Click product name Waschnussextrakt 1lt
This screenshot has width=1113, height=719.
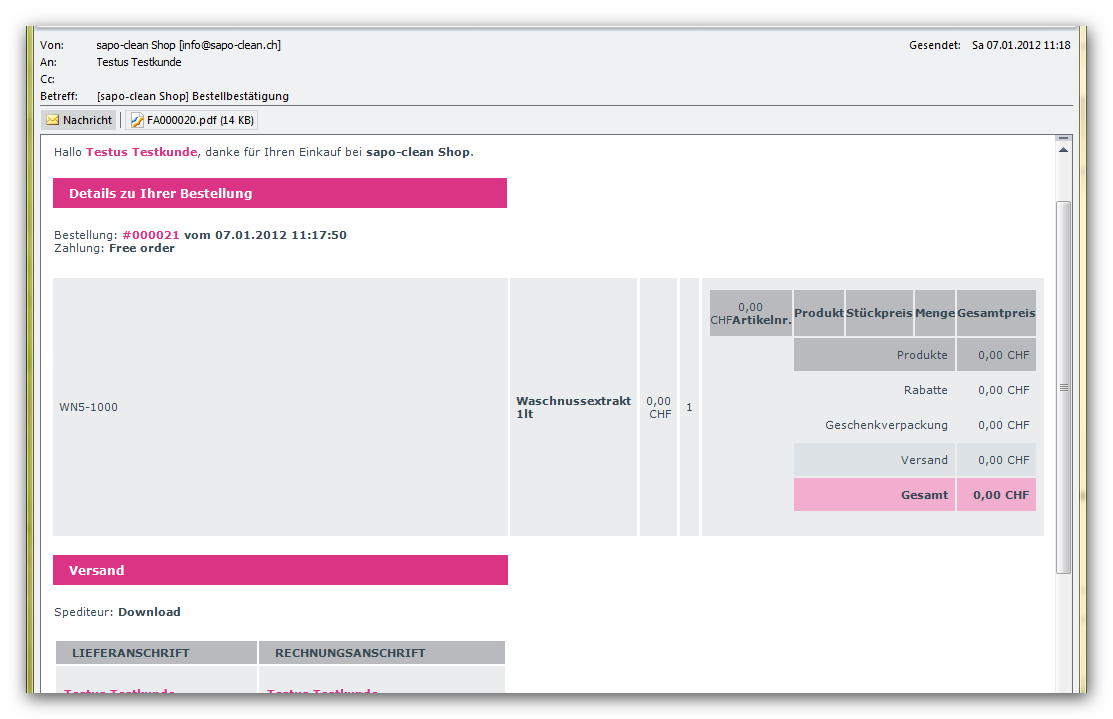tap(574, 407)
